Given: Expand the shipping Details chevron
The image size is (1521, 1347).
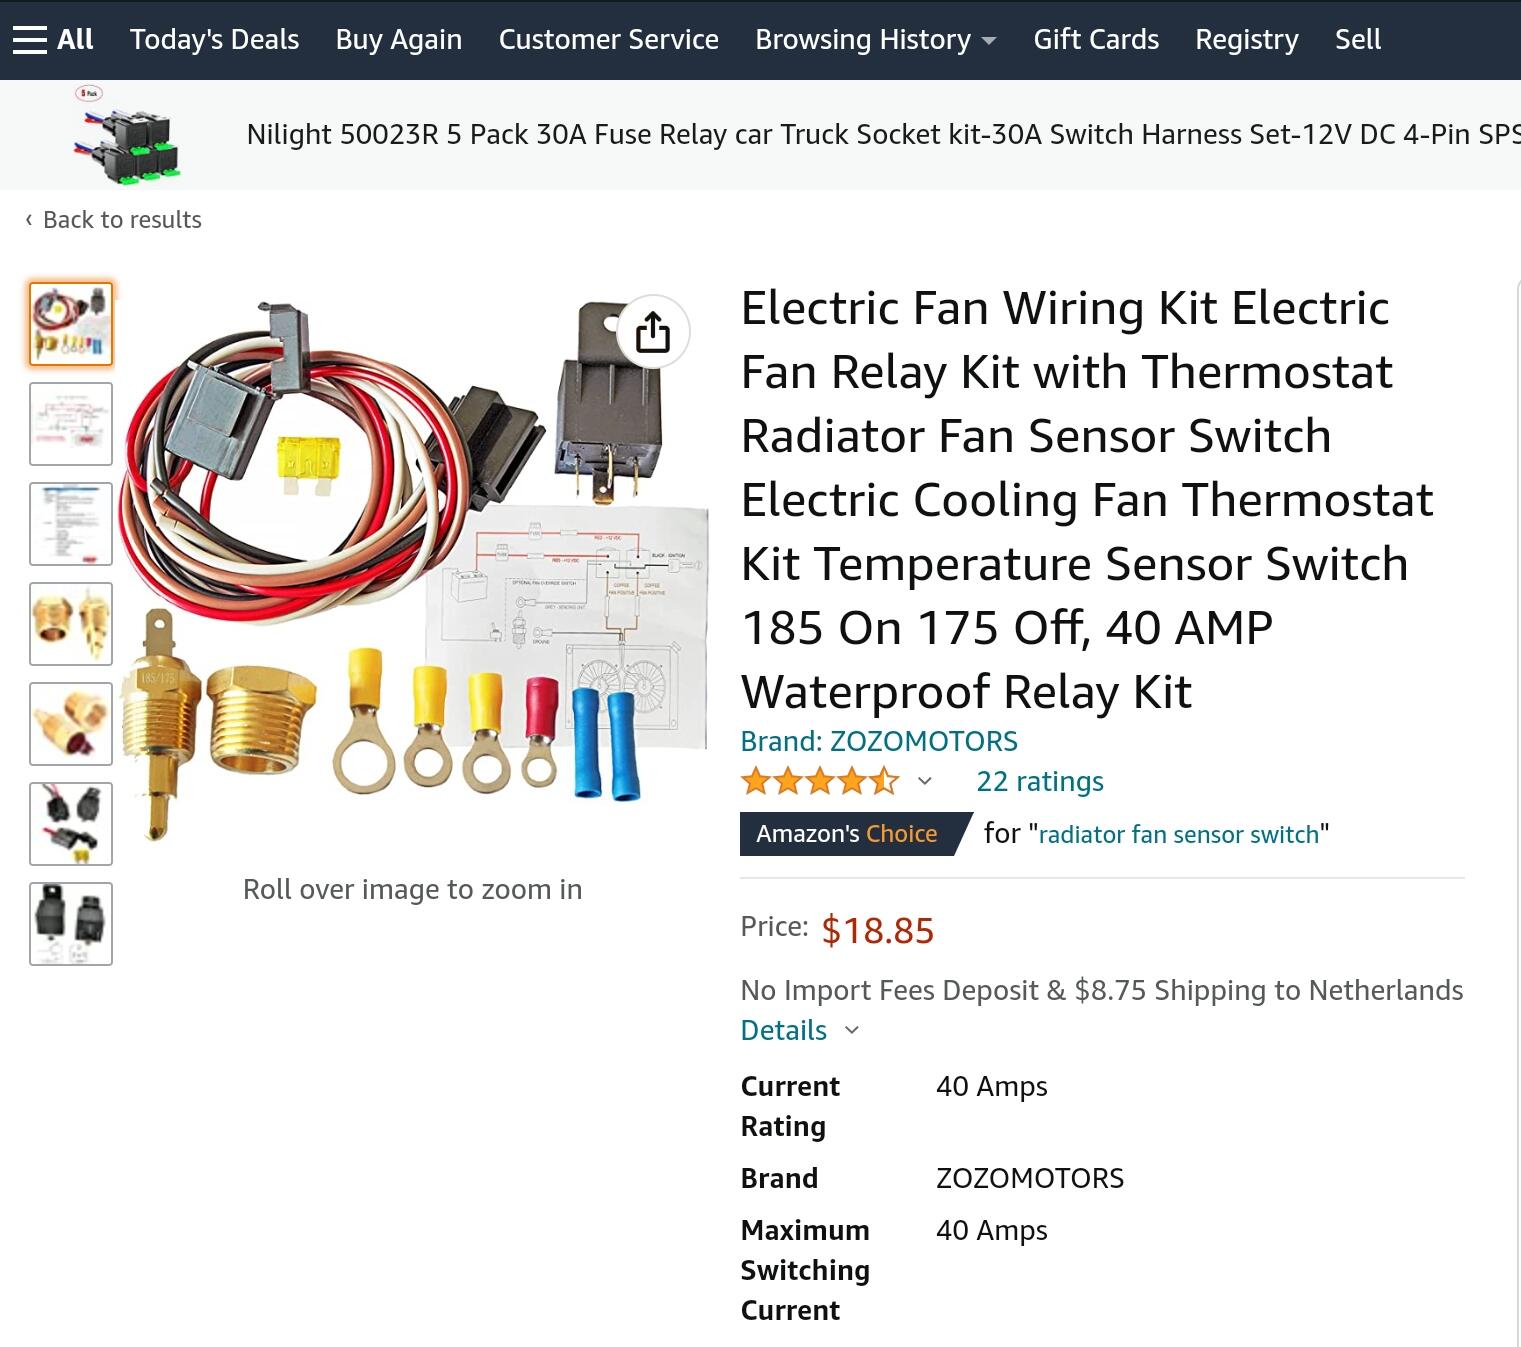Looking at the screenshot, I should point(852,1030).
